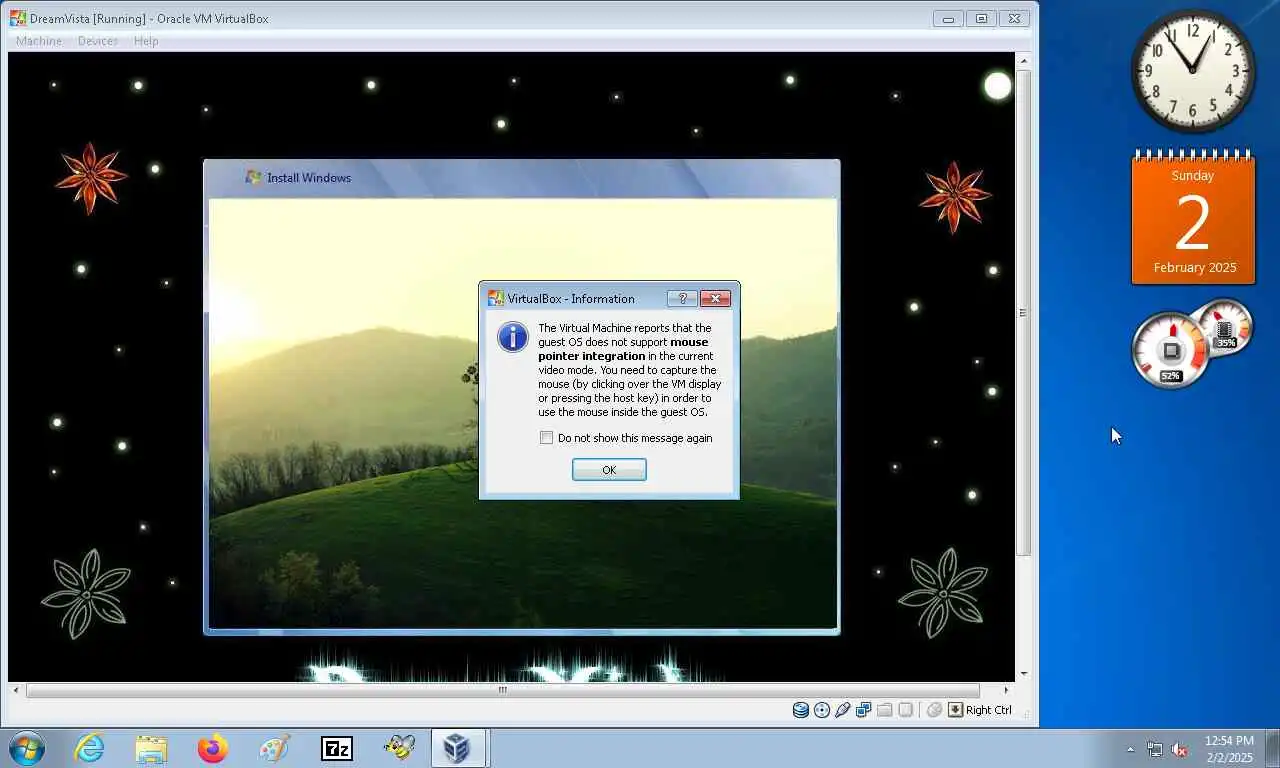
Task: Click the network adapter status icon
Action: pyautogui.click(x=864, y=710)
